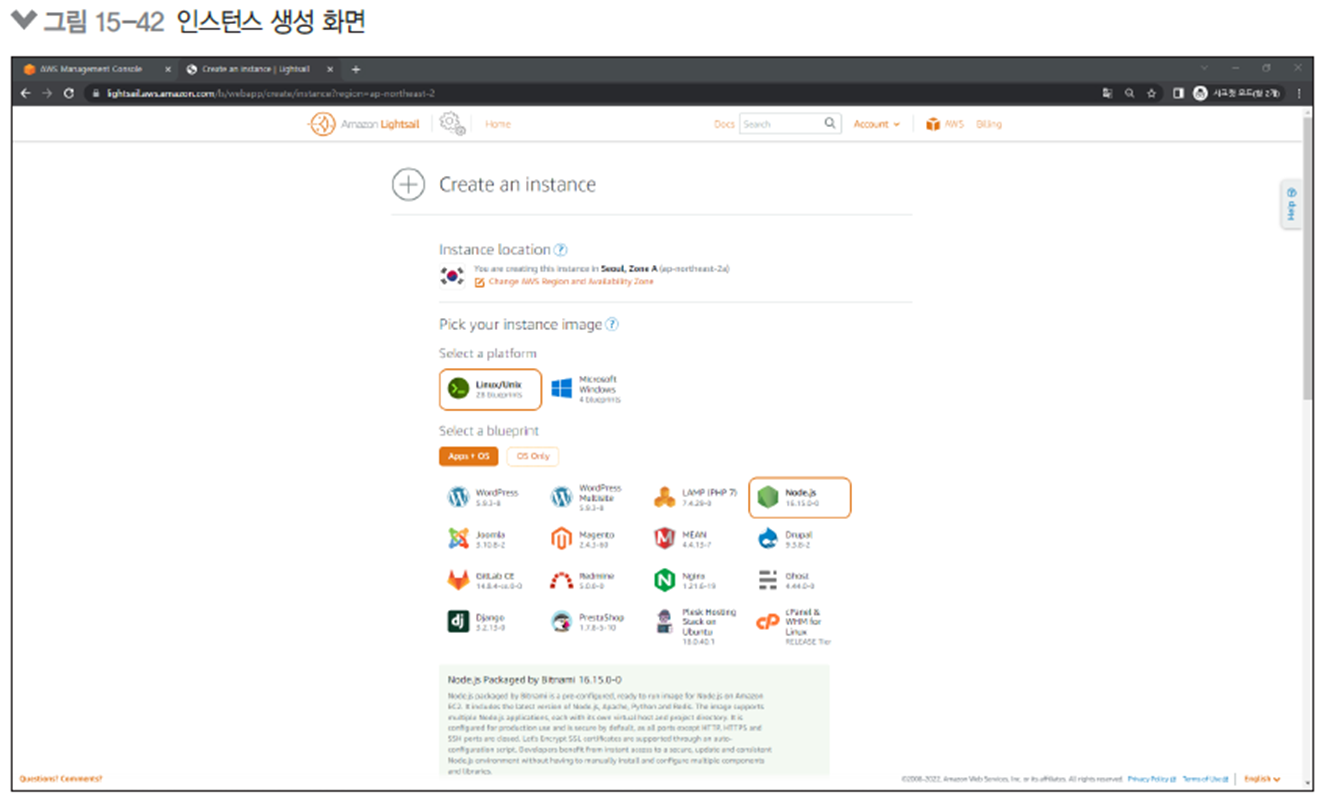The height and width of the screenshot is (798, 1325).
Task: Open the Terms of Use link
Action: (1205, 779)
